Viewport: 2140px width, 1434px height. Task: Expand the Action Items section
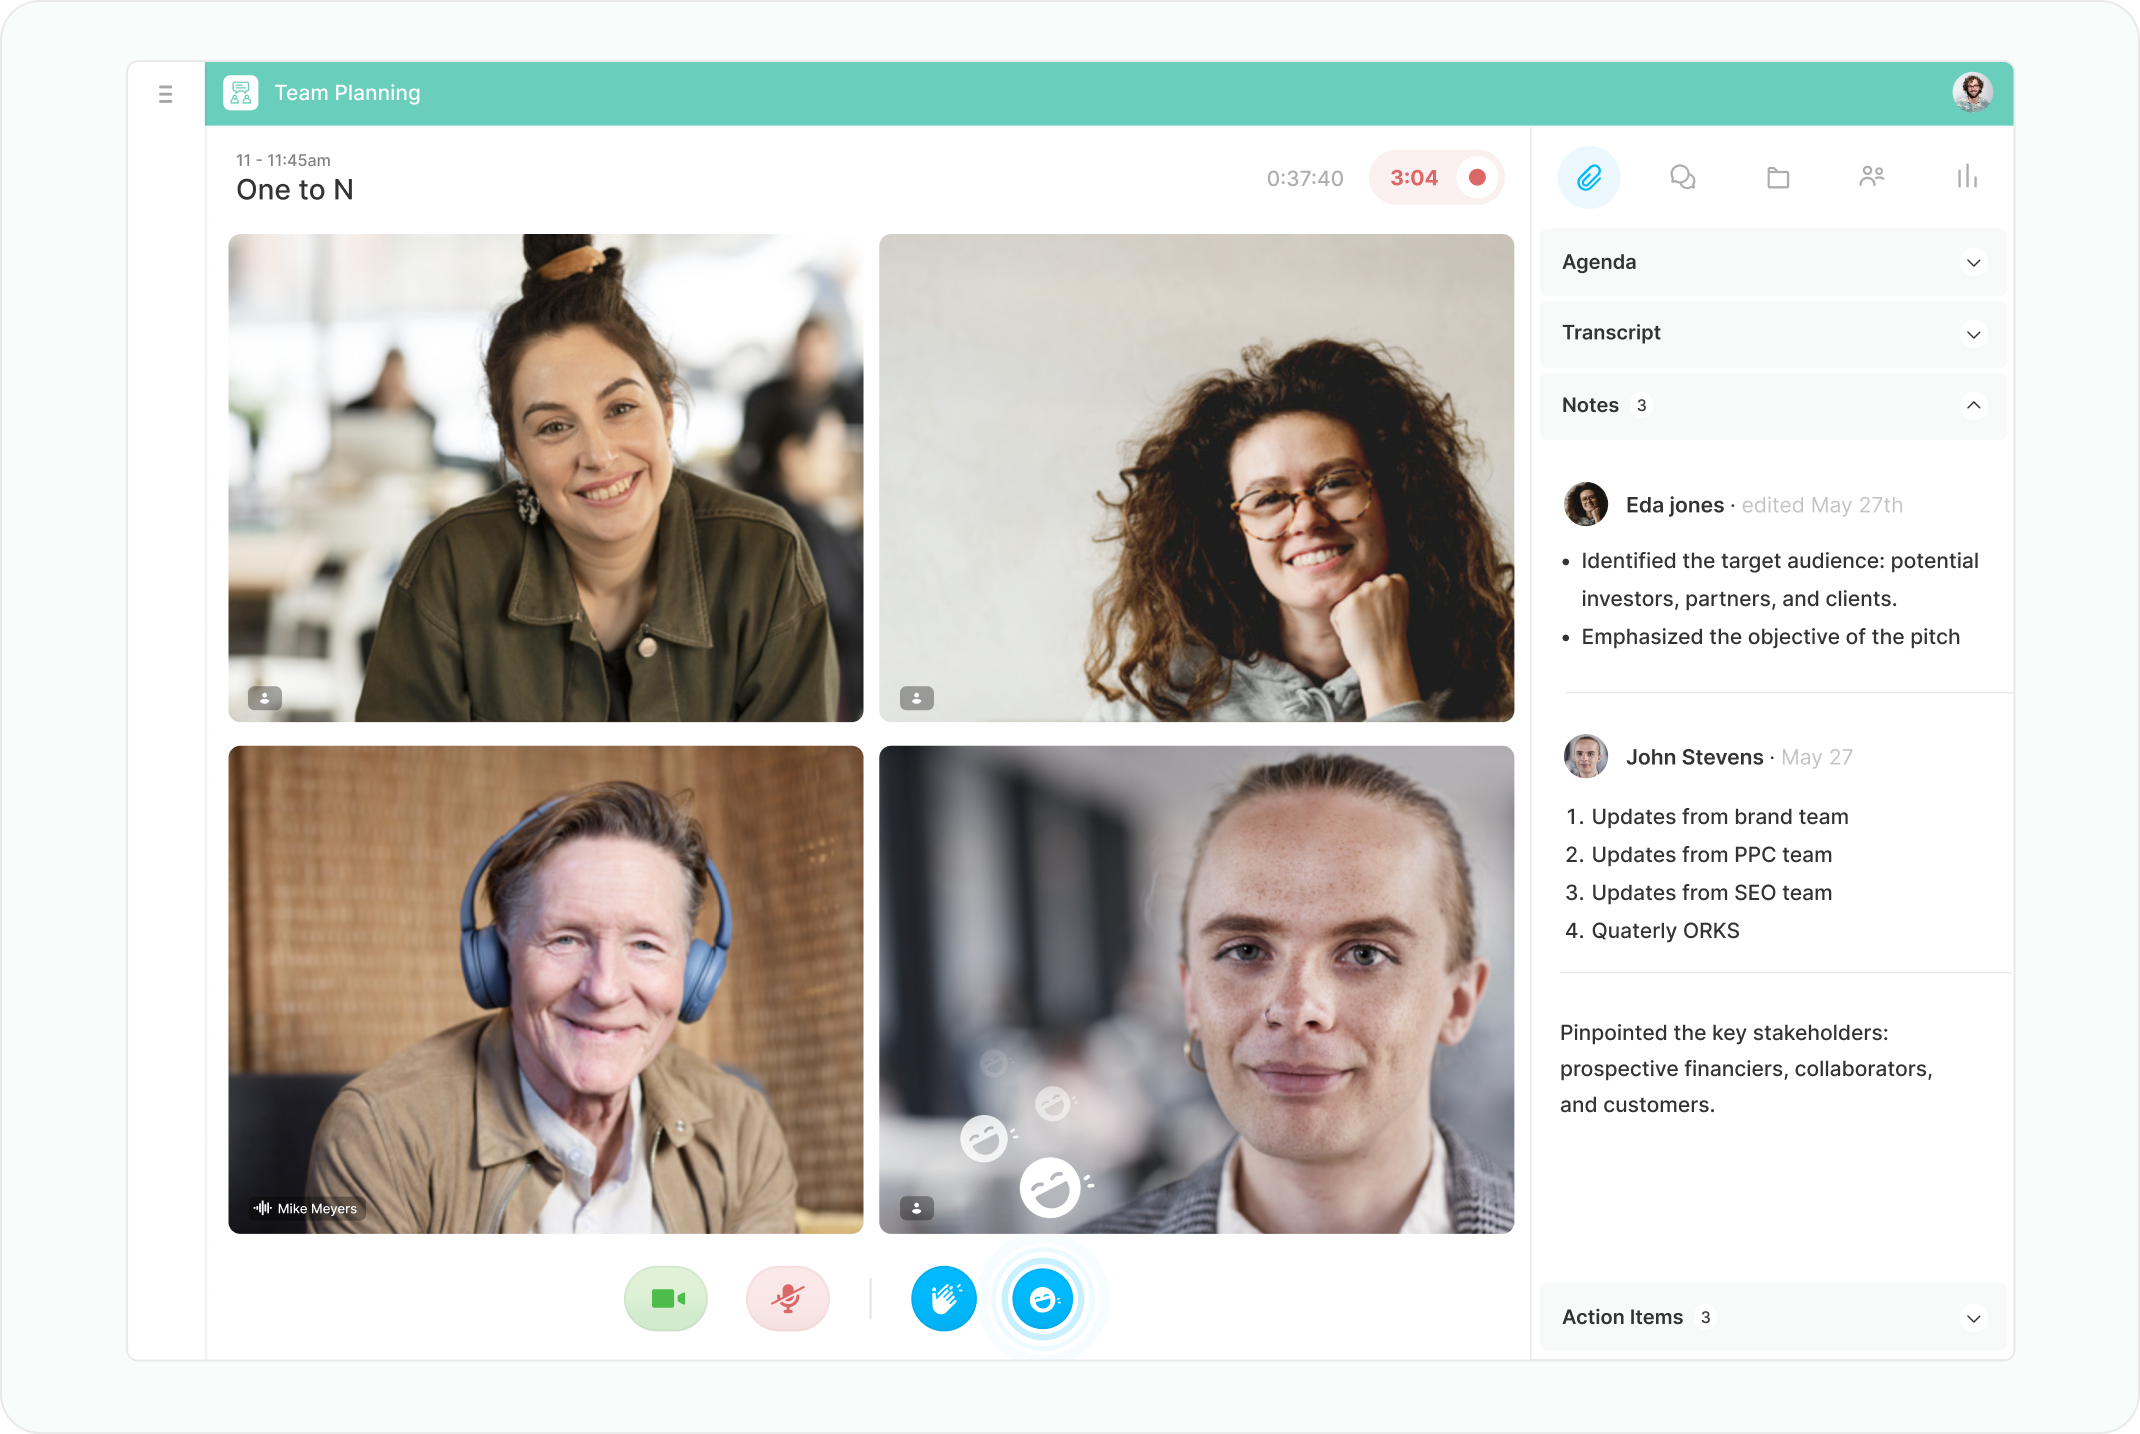point(1972,1316)
